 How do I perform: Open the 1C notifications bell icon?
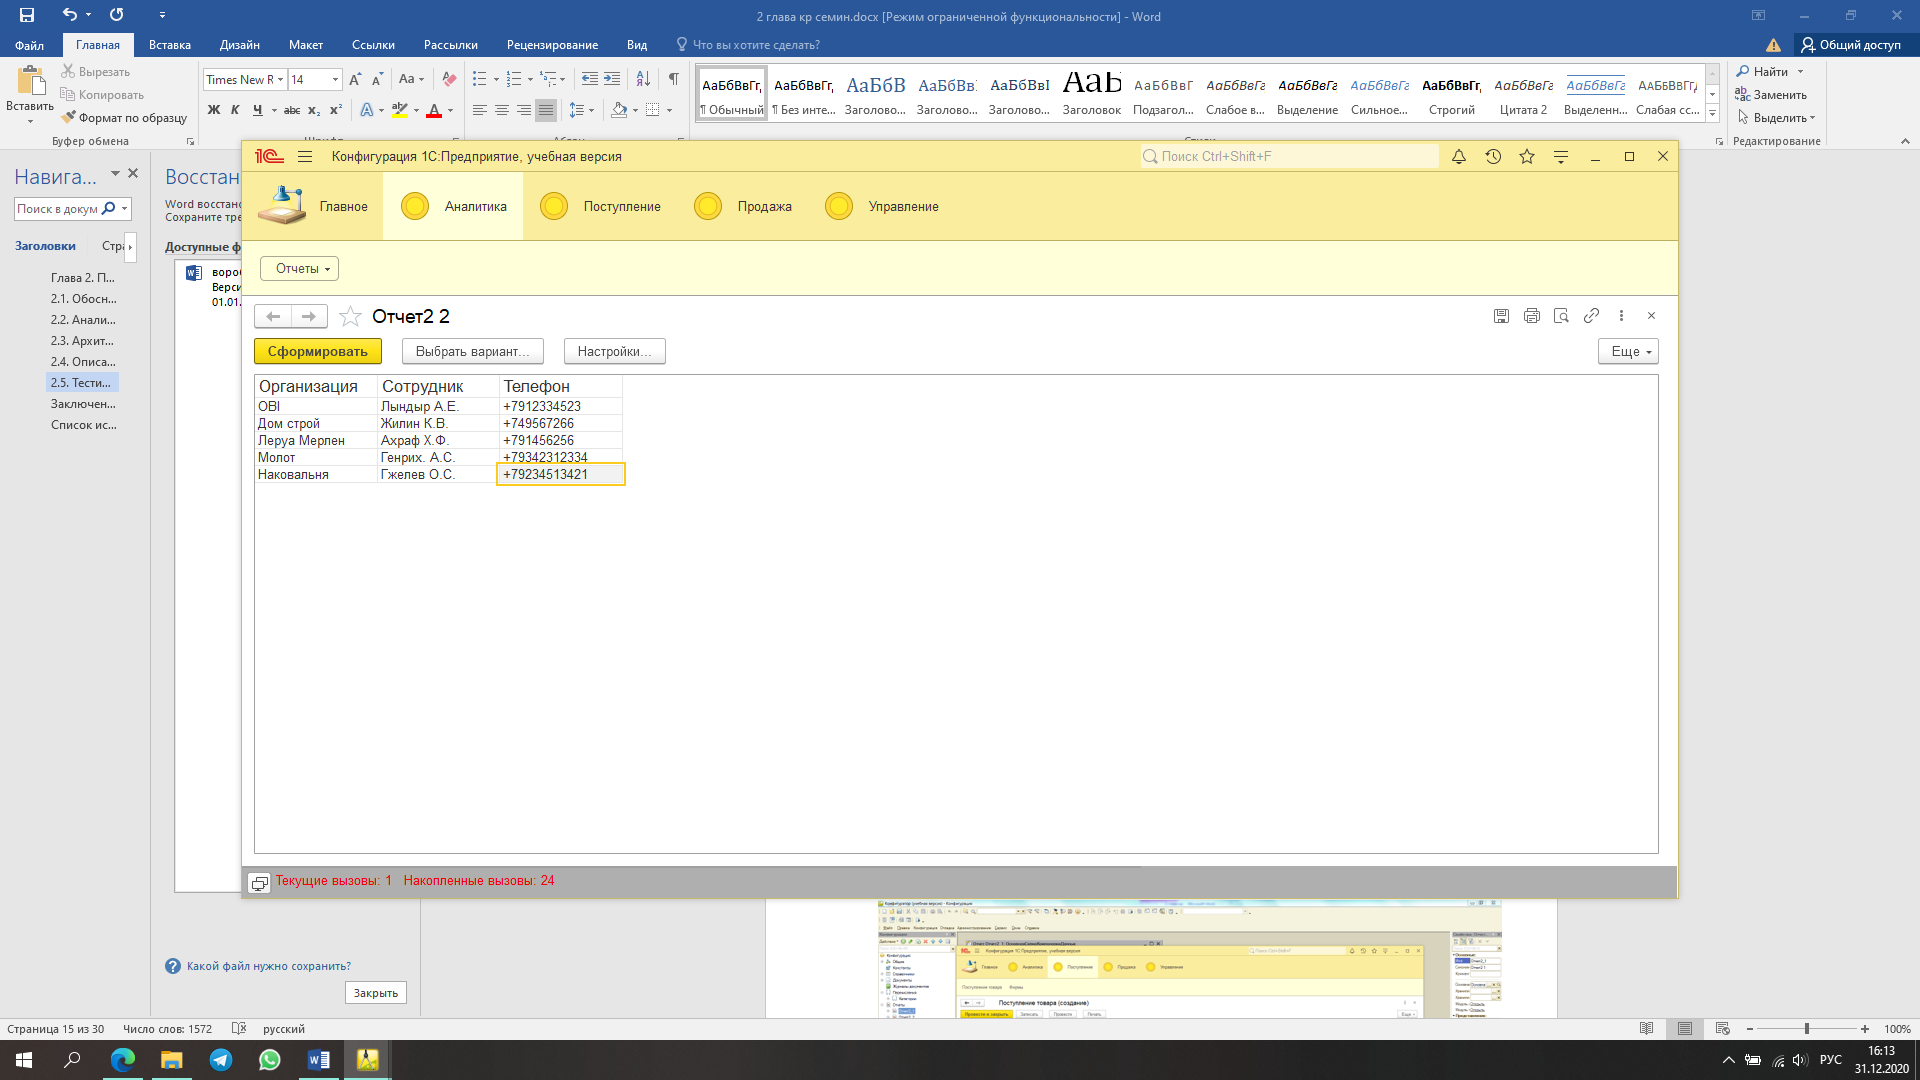click(x=1459, y=157)
